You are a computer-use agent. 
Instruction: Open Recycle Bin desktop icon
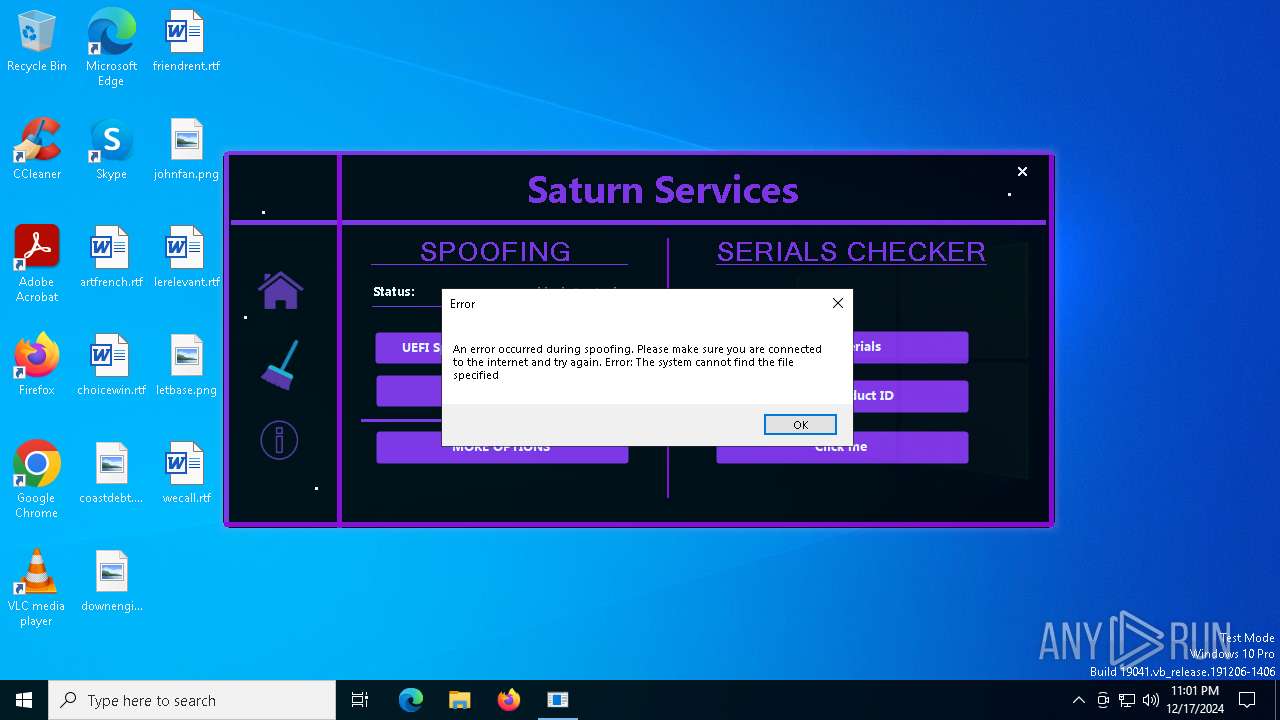[x=37, y=42]
